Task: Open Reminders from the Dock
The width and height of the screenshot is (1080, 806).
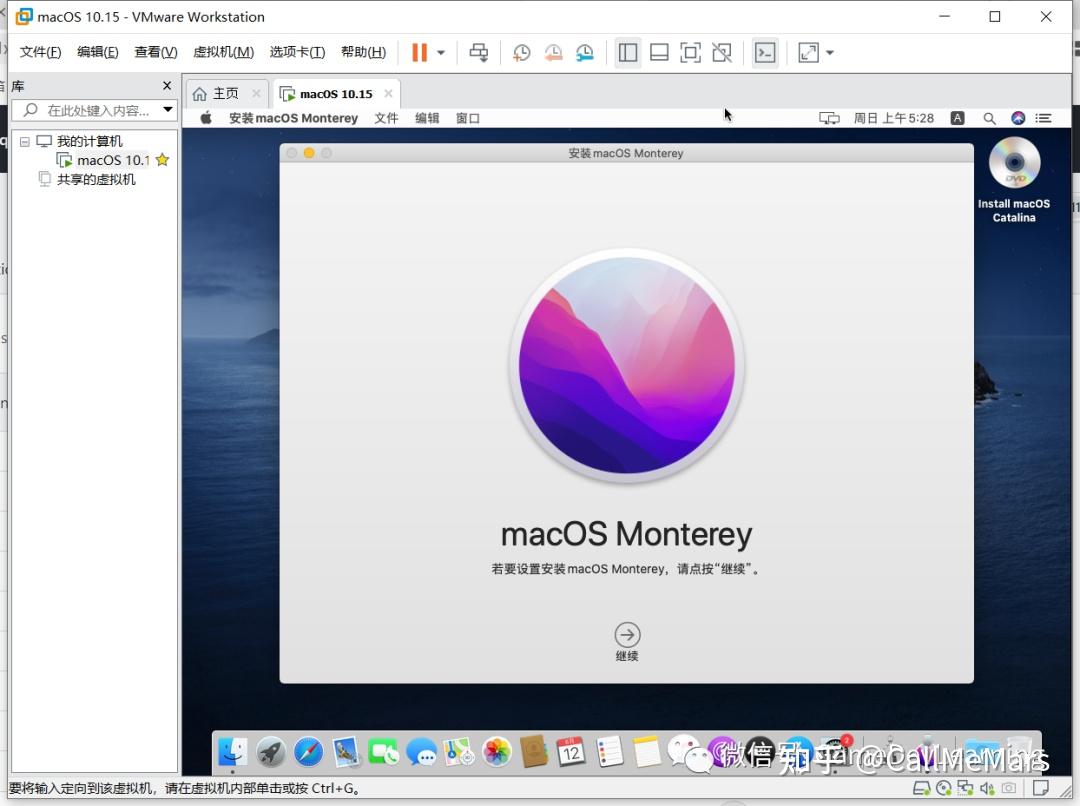Action: point(609,752)
